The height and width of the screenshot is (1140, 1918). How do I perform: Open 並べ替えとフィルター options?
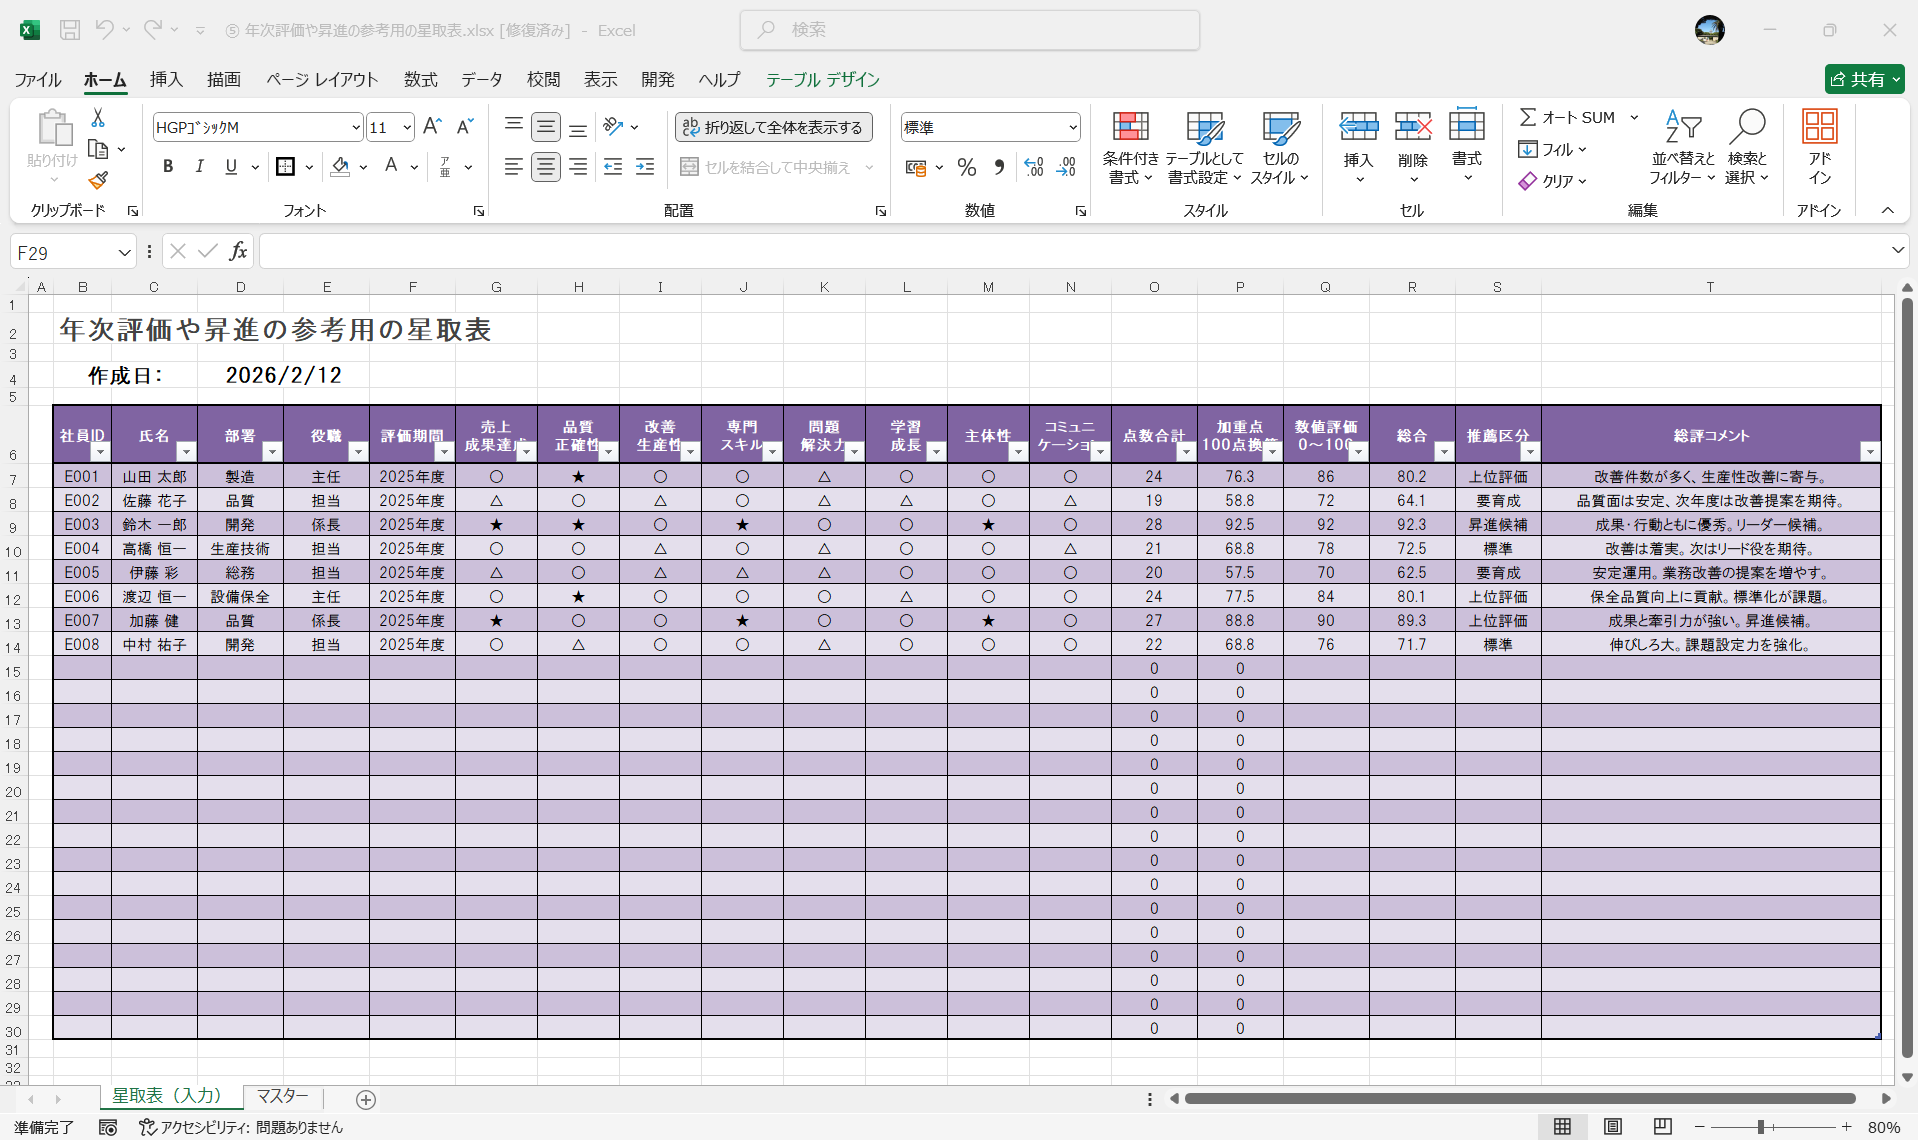(1683, 147)
